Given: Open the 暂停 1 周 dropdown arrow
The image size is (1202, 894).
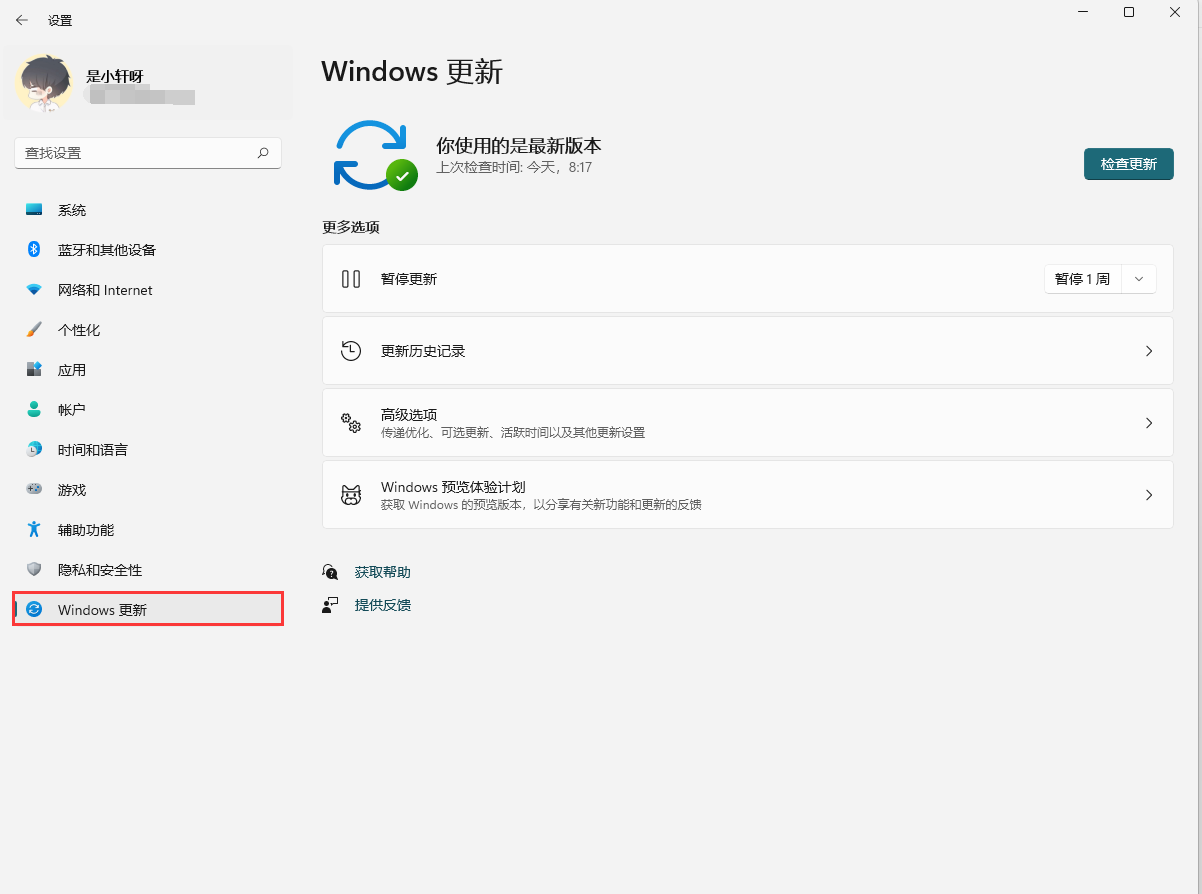Looking at the screenshot, I should tap(1139, 279).
